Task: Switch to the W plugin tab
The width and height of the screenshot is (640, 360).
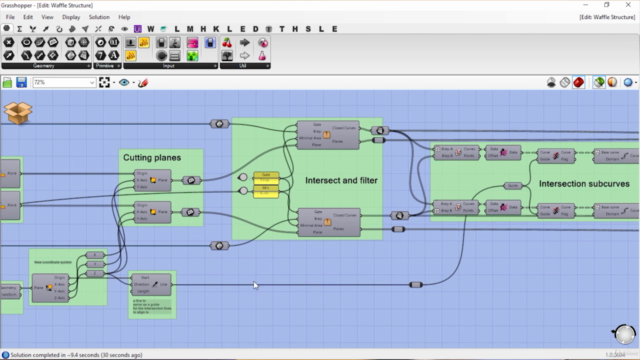Action: (x=151, y=29)
